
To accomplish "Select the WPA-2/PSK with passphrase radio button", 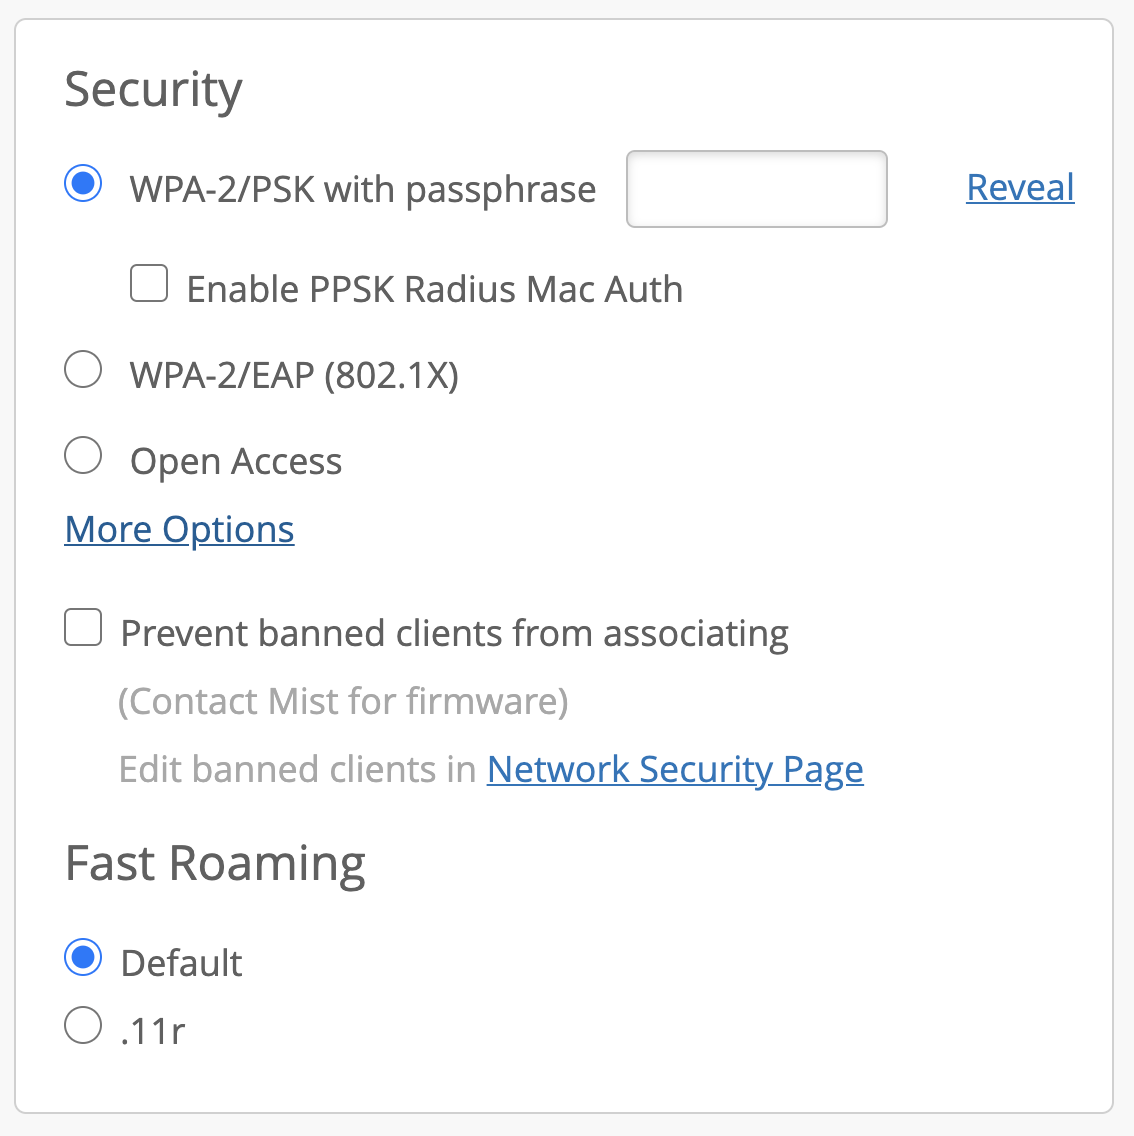I will [83, 184].
